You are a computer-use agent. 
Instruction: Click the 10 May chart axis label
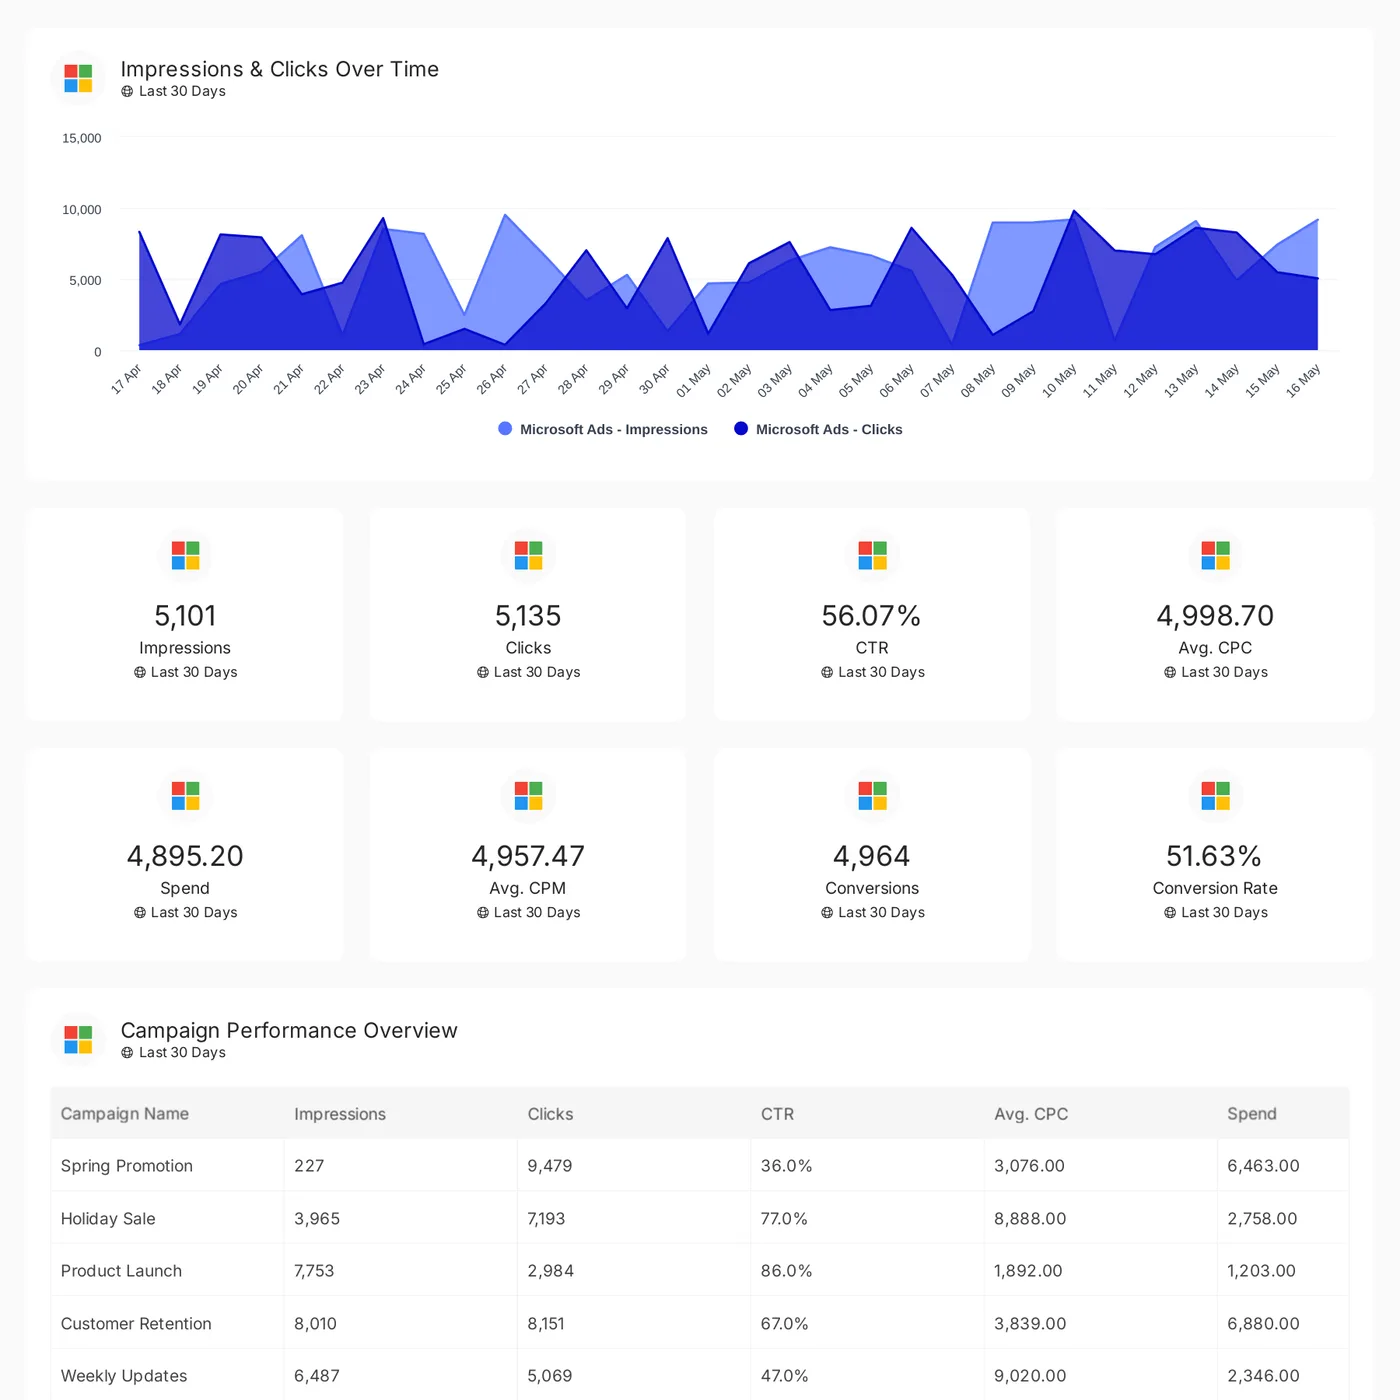click(1060, 381)
